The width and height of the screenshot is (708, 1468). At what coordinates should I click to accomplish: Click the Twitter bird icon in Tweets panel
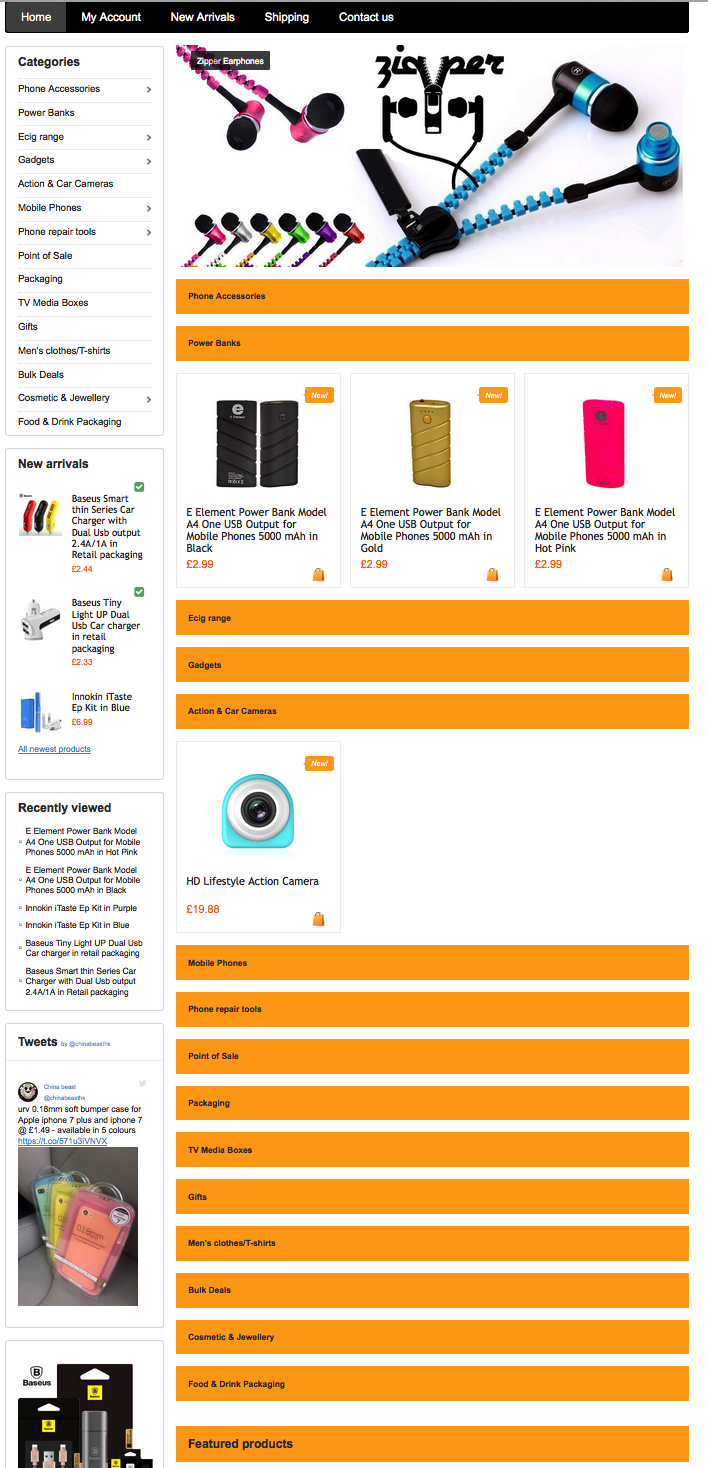143,1083
